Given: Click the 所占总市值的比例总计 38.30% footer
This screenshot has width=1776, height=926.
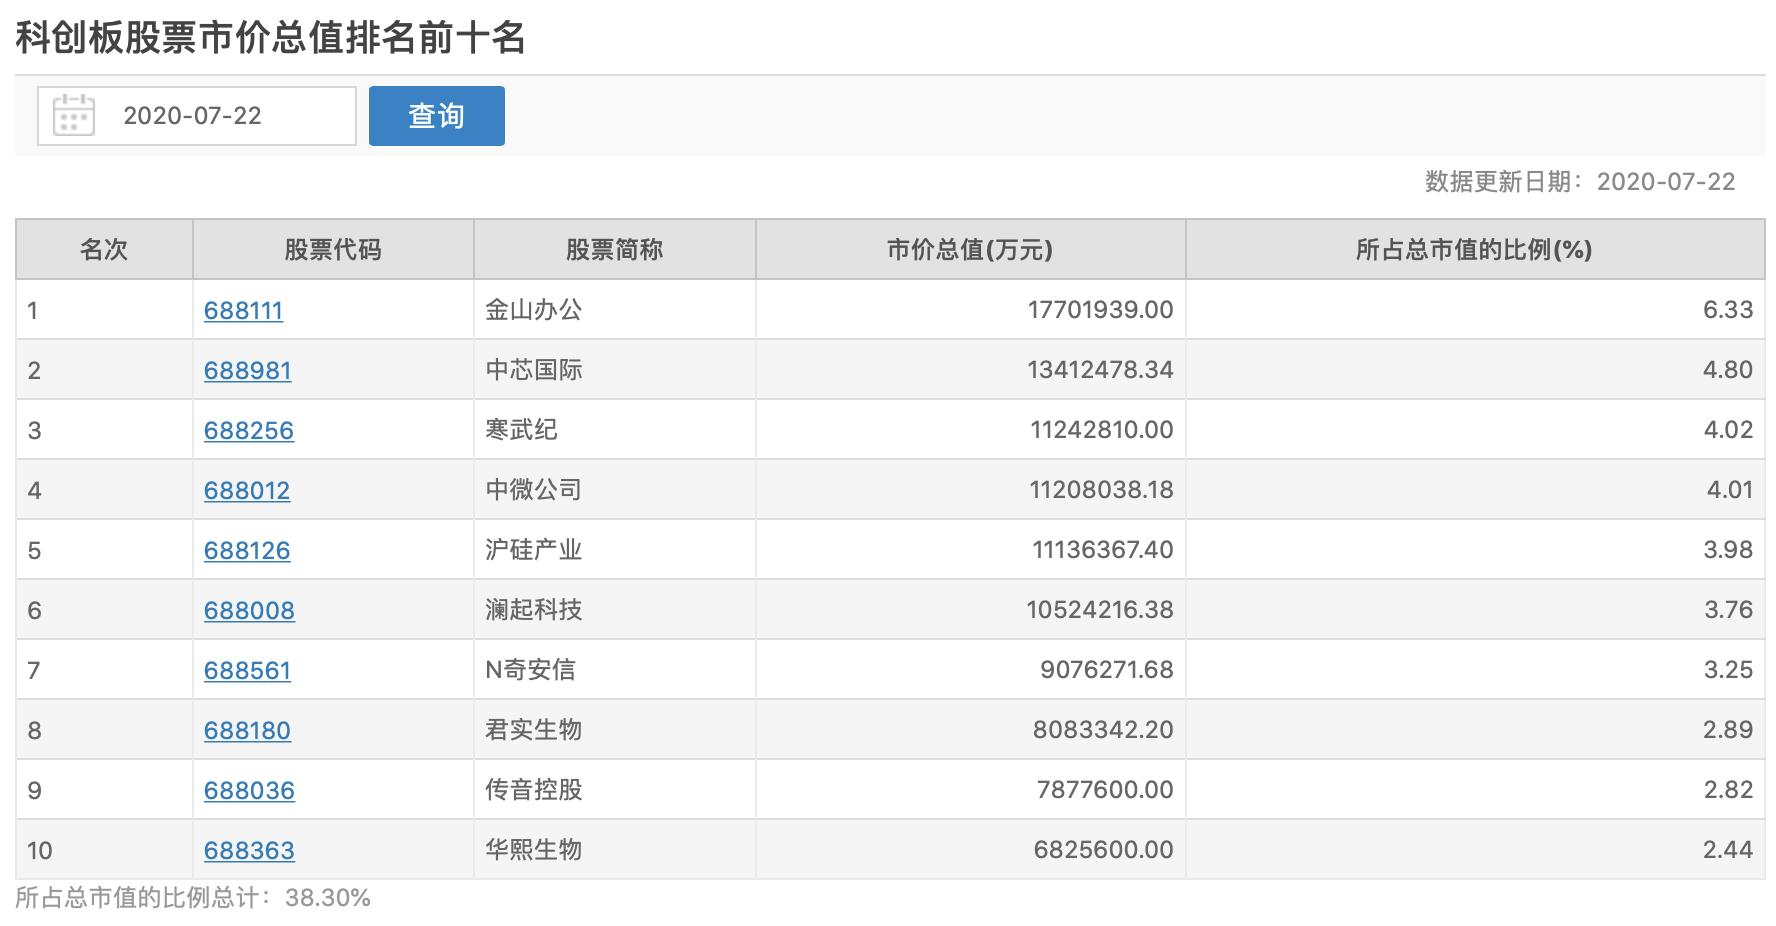Looking at the screenshot, I should [x=193, y=898].
